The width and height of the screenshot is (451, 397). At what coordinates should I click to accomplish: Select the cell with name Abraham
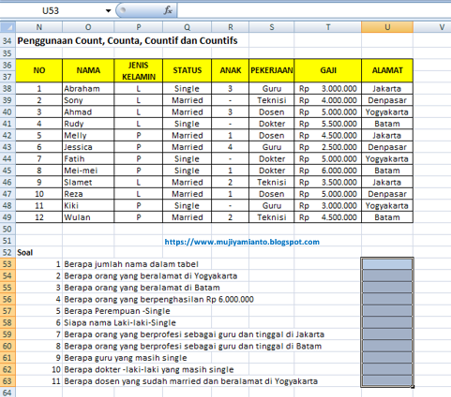tap(88, 89)
